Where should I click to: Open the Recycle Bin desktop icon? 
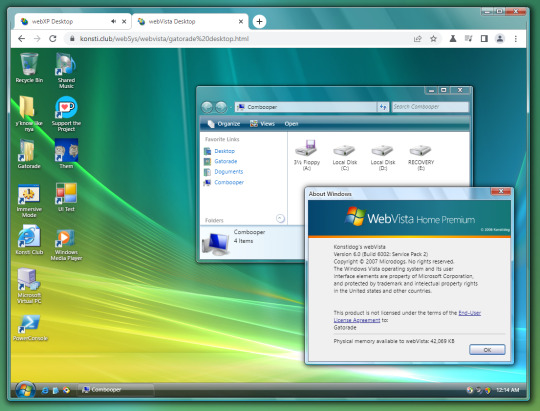point(29,68)
